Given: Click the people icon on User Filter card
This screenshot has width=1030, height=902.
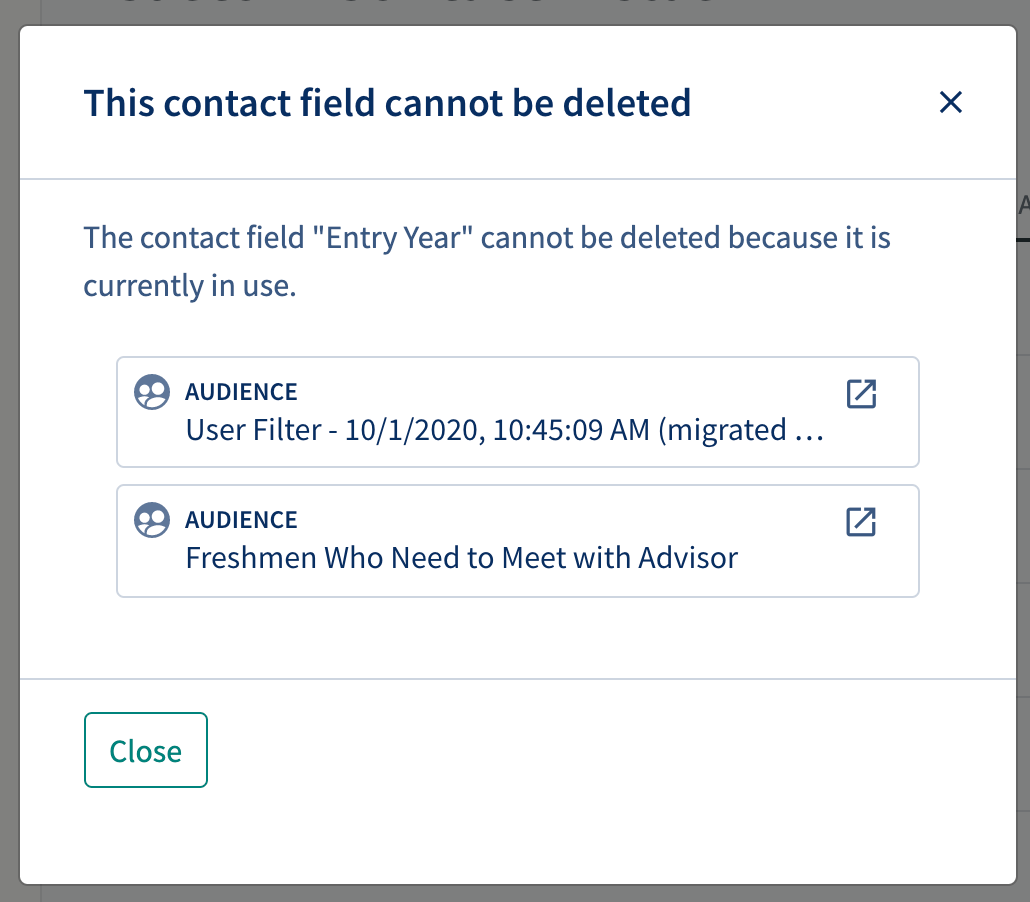Looking at the screenshot, I should click(152, 392).
